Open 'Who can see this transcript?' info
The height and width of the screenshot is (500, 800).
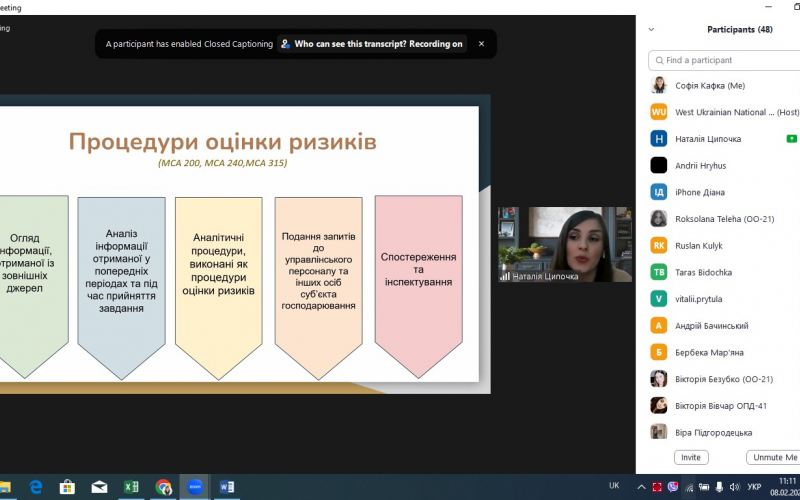click(x=372, y=44)
